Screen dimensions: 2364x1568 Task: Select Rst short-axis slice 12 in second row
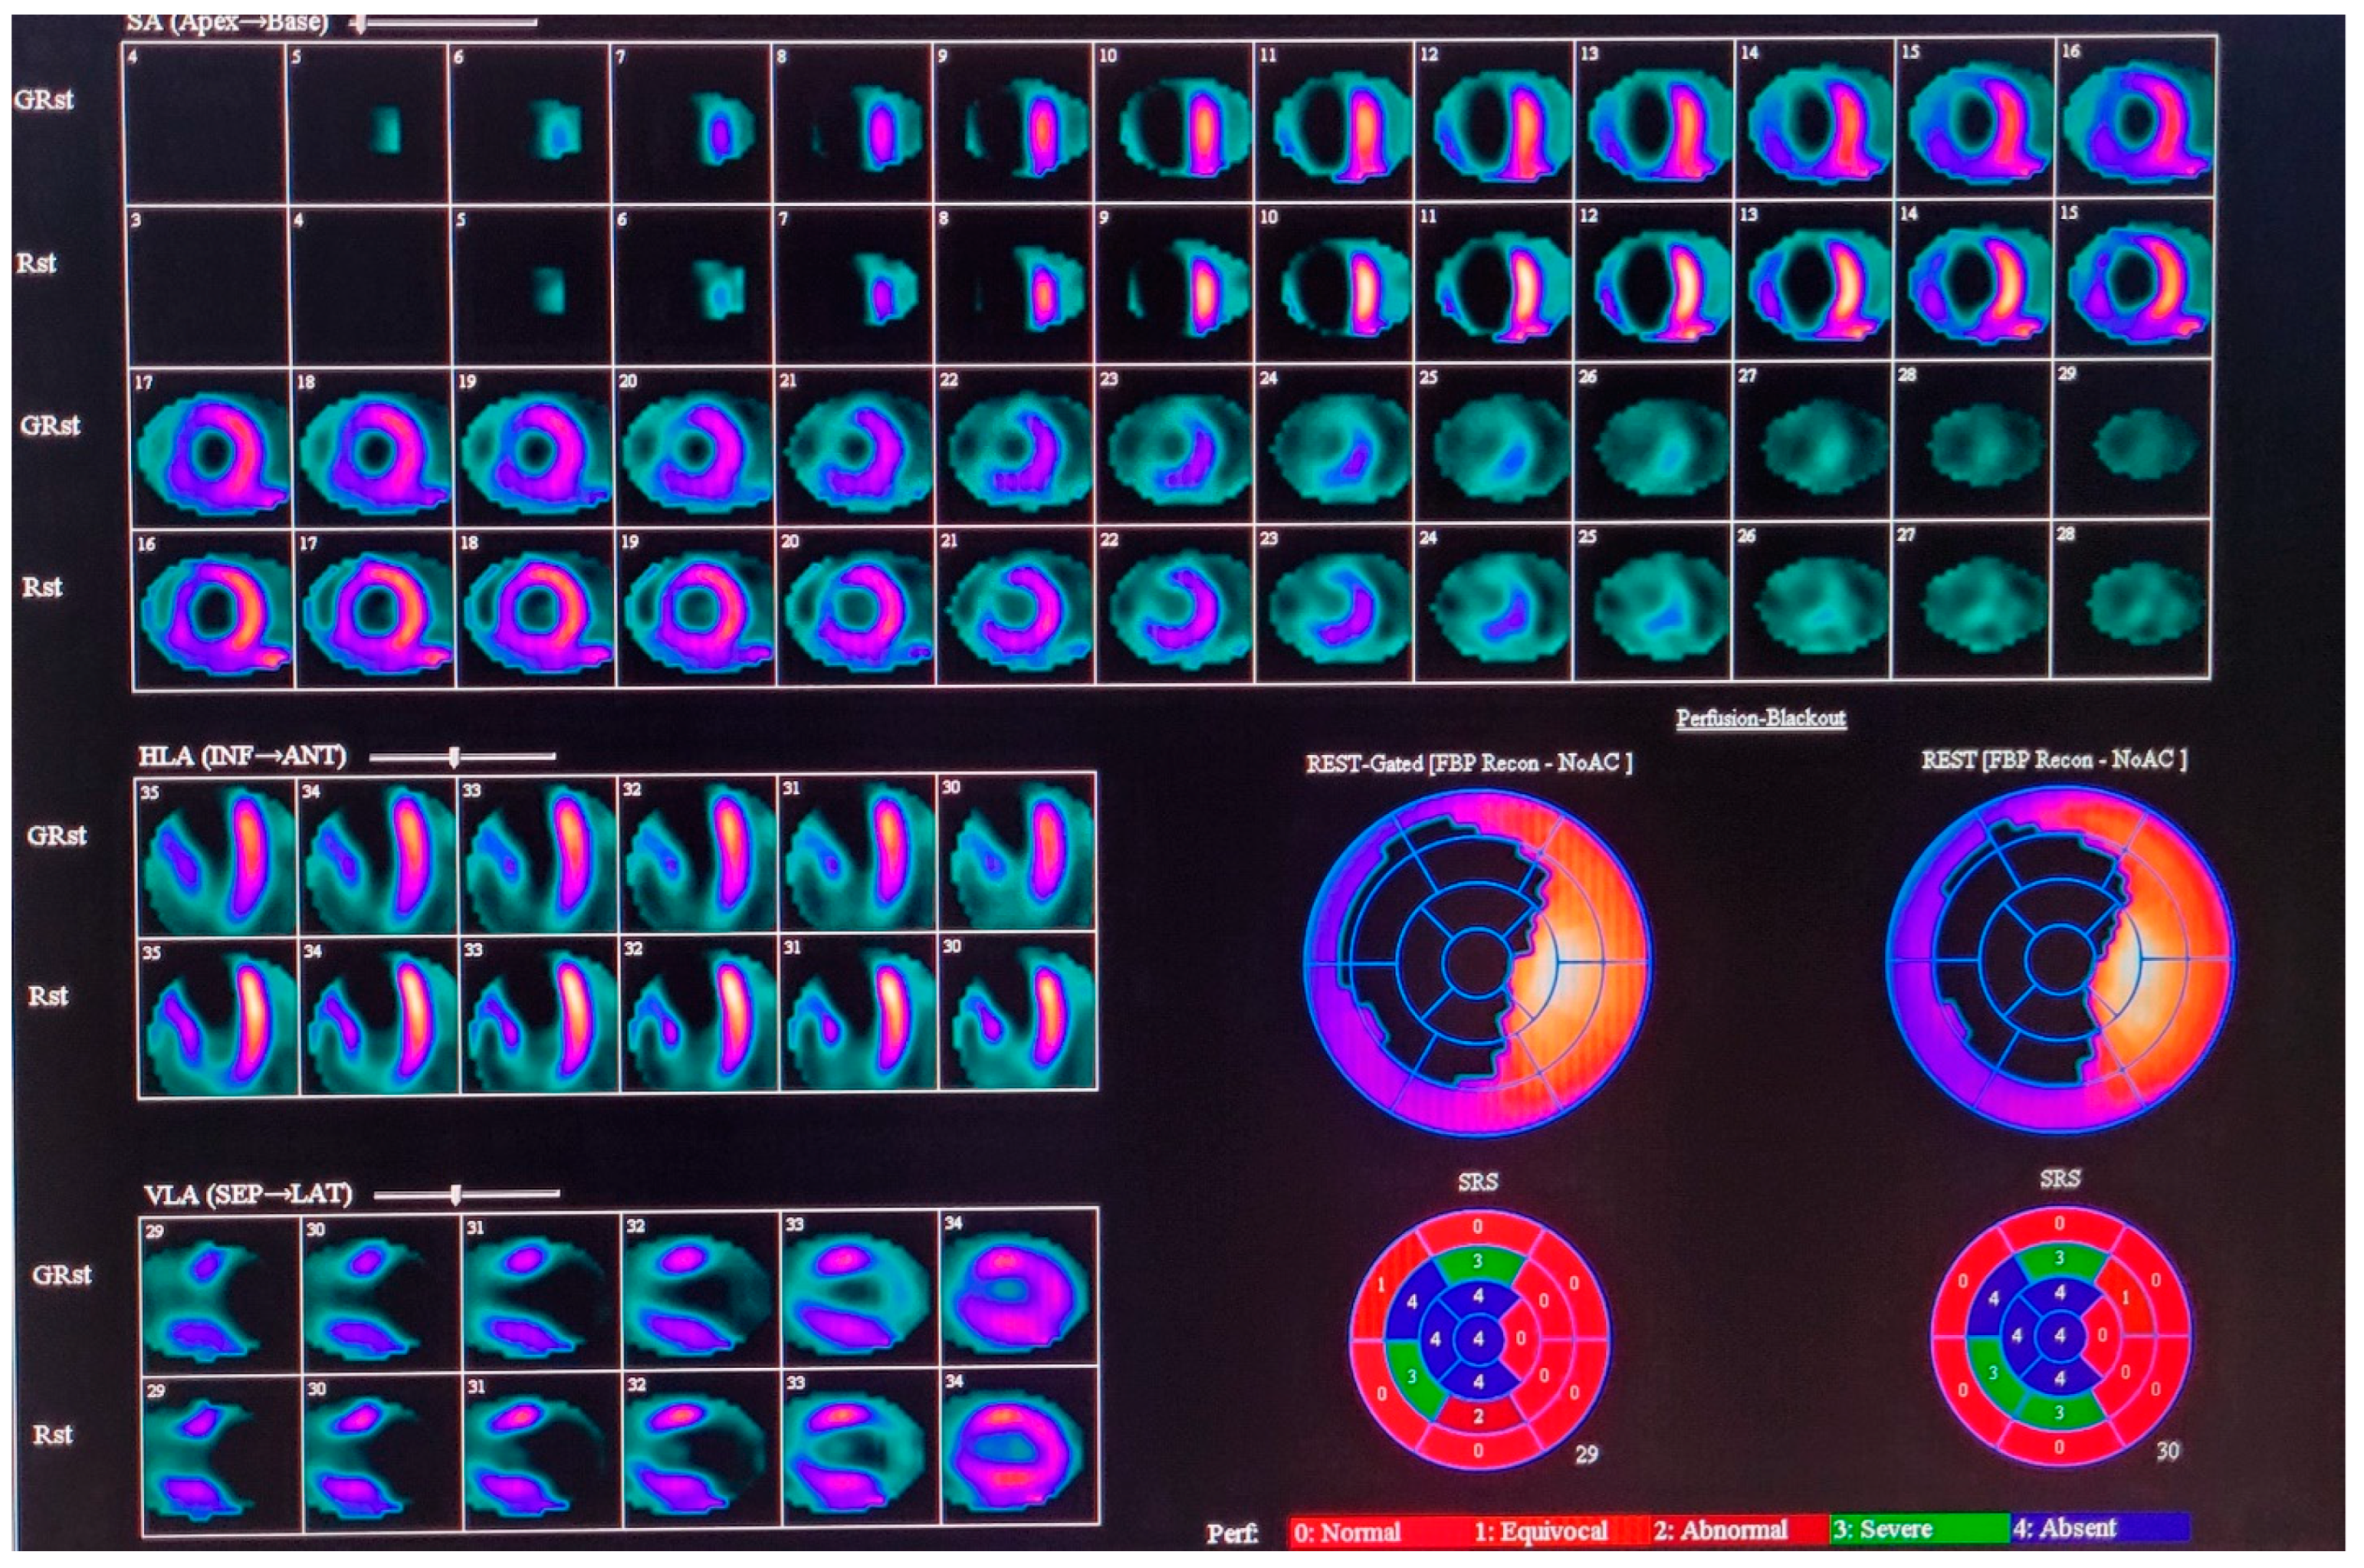[x=1655, y=283]
